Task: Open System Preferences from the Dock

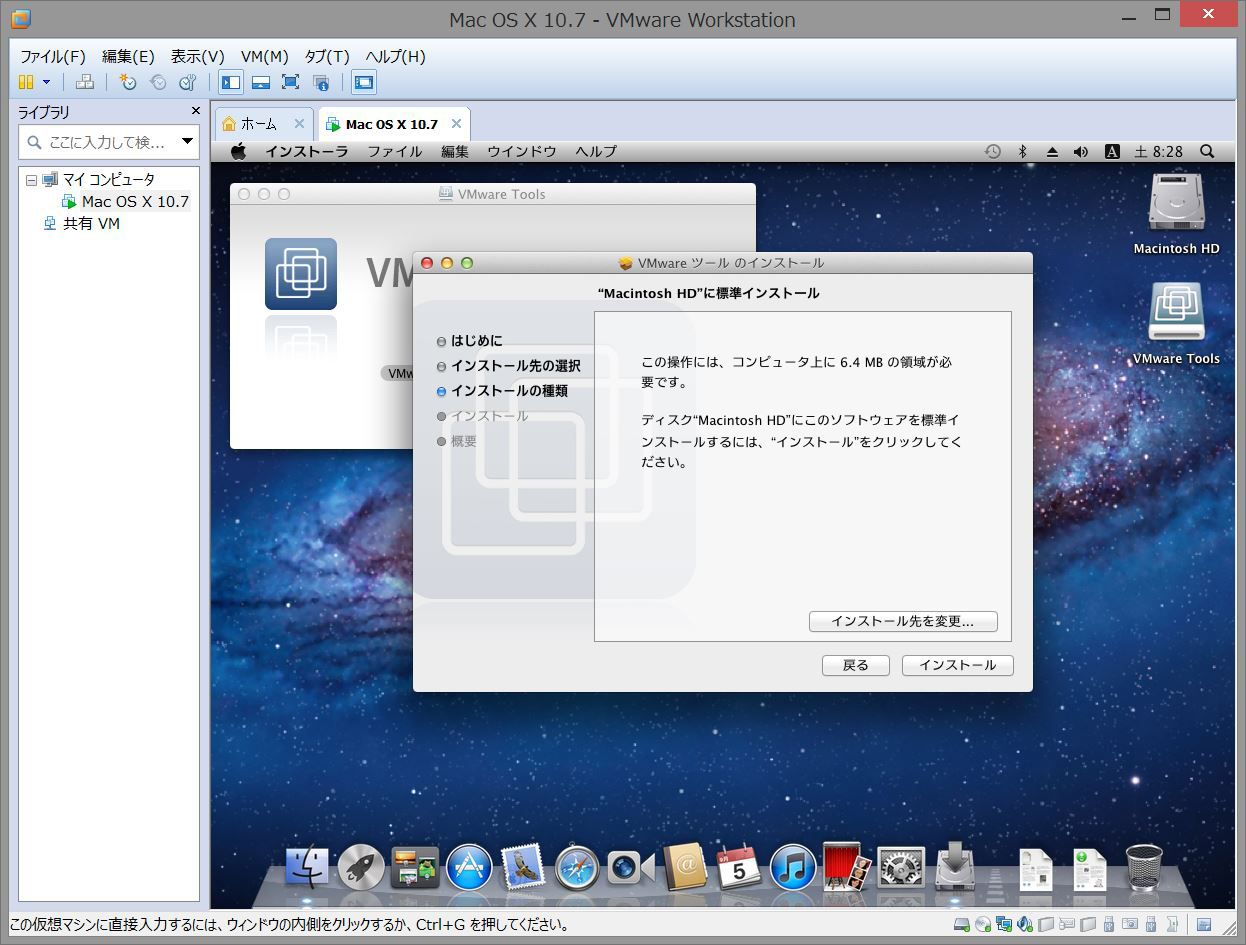Action: point(902,866)
